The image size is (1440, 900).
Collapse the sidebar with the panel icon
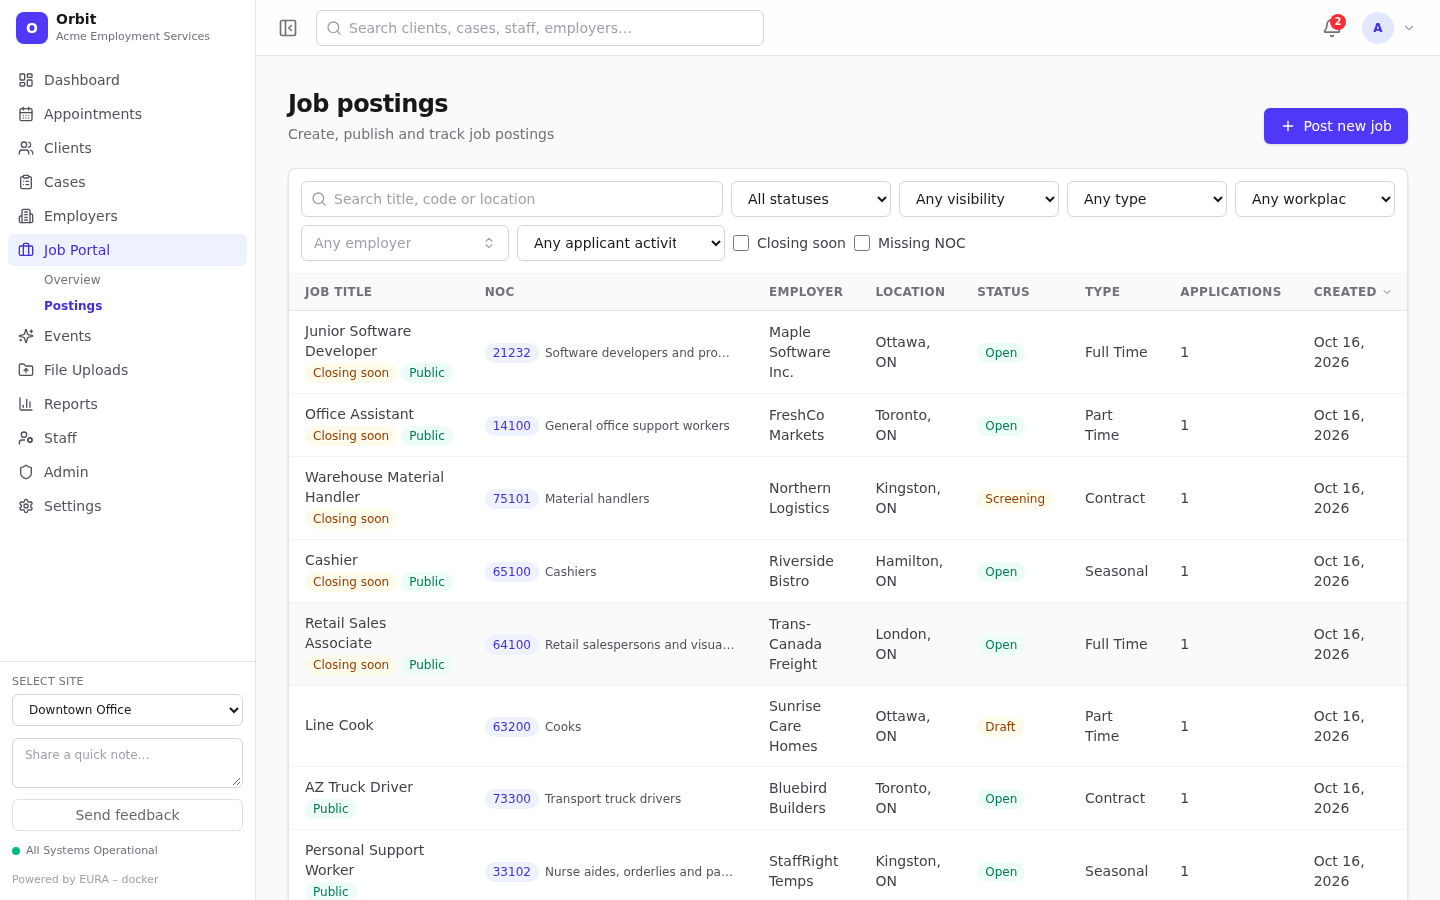[288, 28]
